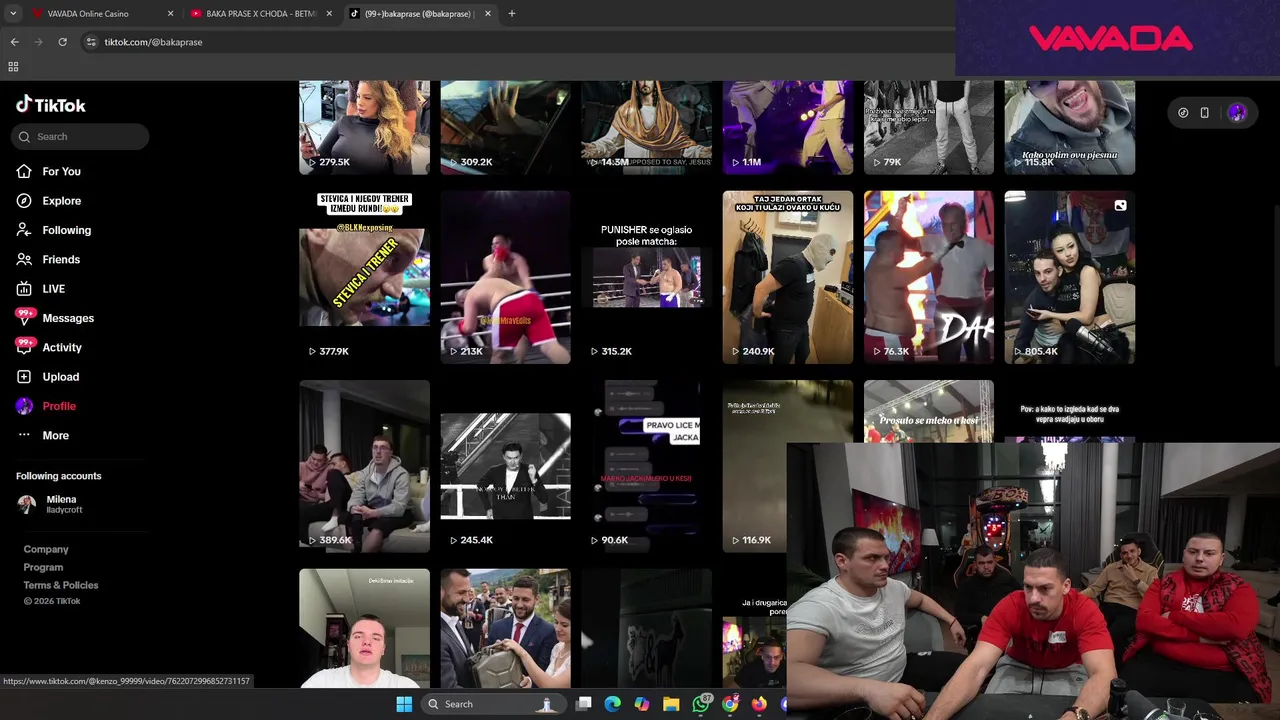Open Copilot from the taskbar
This screenshot has width=1280, height=720.
pos(642,704)
